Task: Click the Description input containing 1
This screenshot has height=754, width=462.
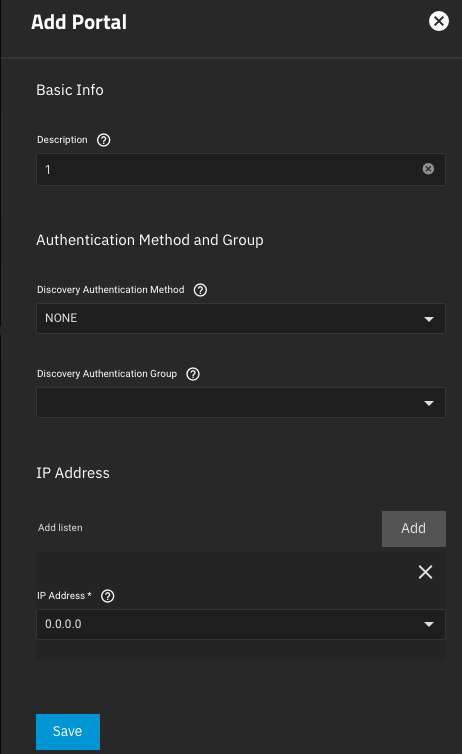Action: tap(241, 169)
